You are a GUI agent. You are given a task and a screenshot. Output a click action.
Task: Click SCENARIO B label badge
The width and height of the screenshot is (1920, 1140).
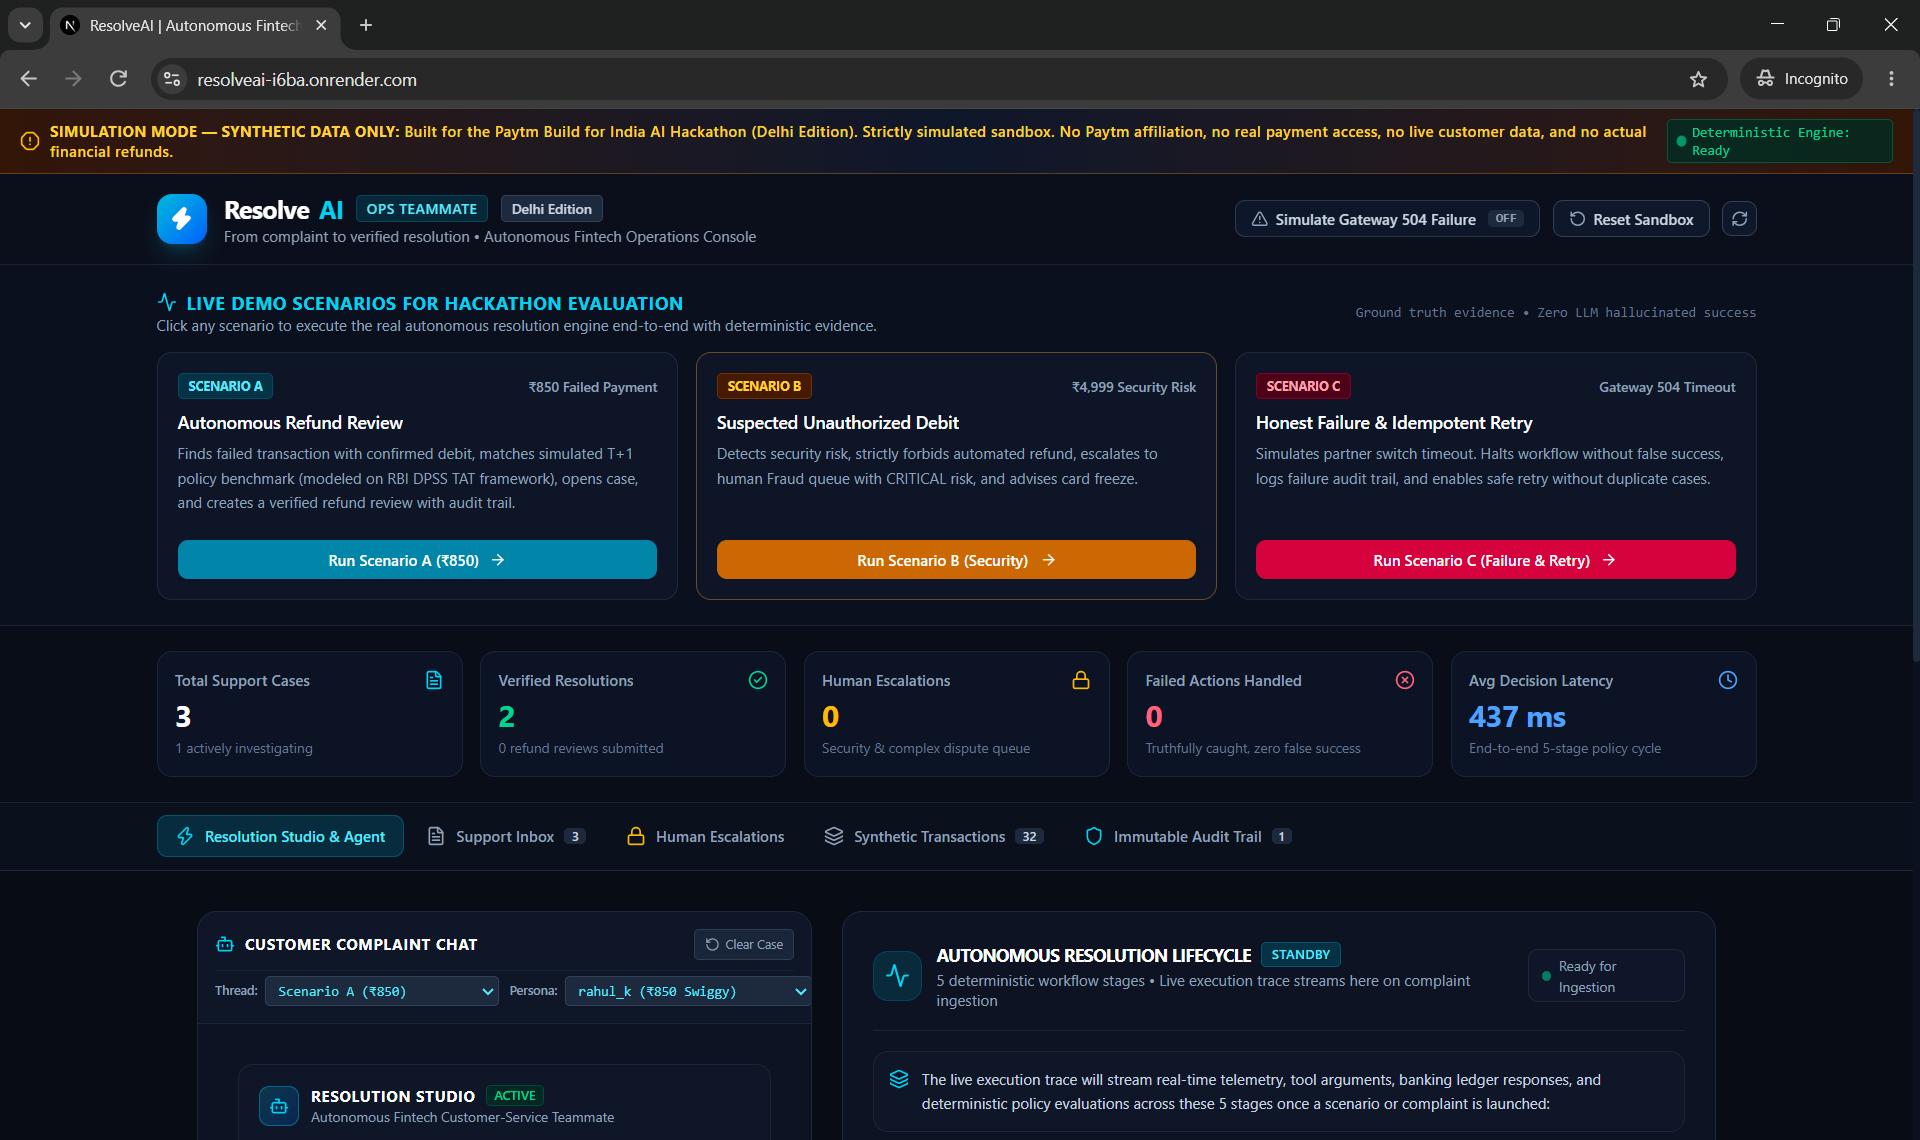point(764,386)
